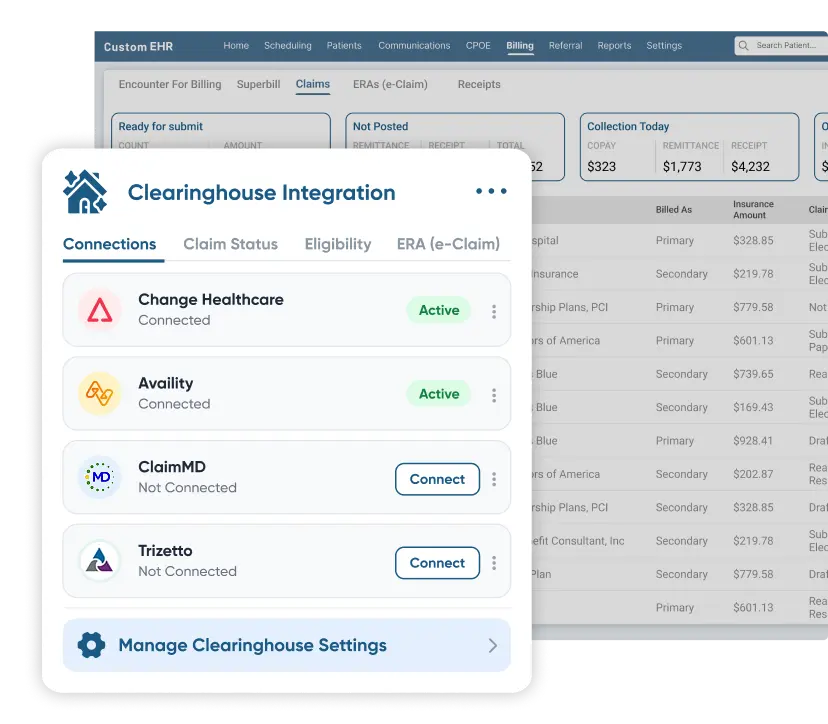
Task: Click the $1,773 remittance value
Action: click(x=682, y=166)
